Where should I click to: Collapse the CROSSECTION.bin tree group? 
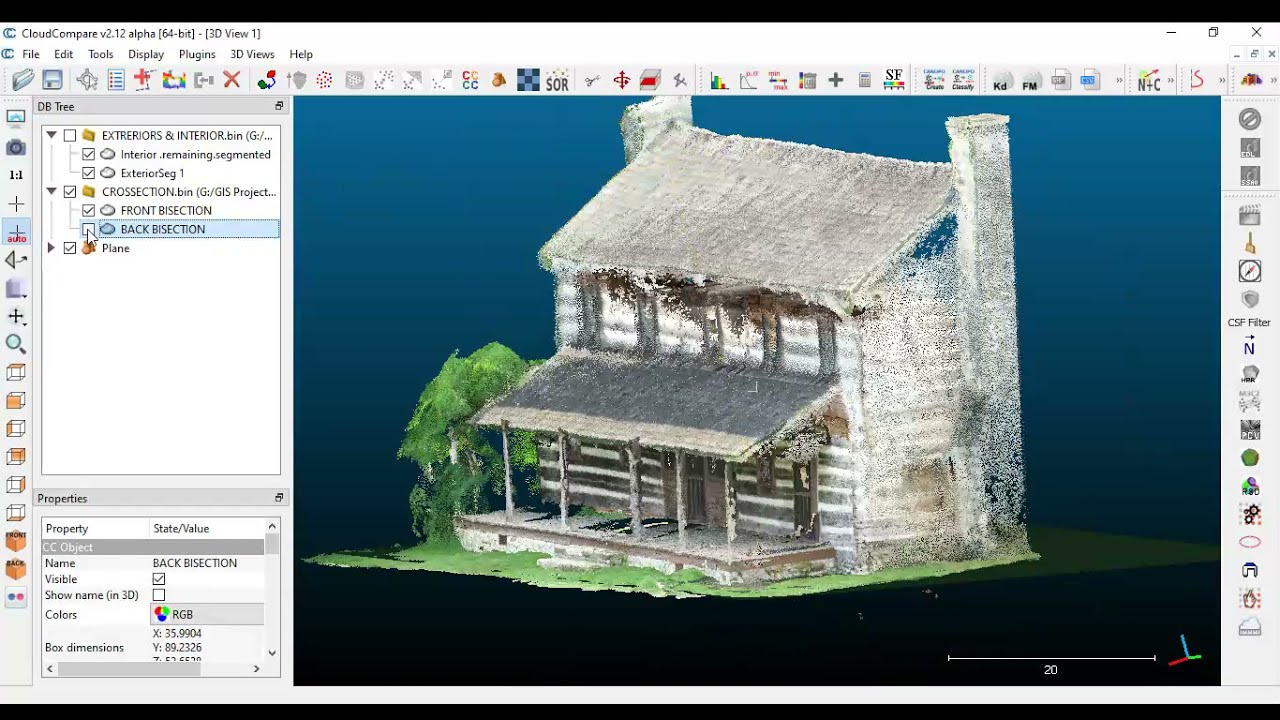(x=51, y=192)
